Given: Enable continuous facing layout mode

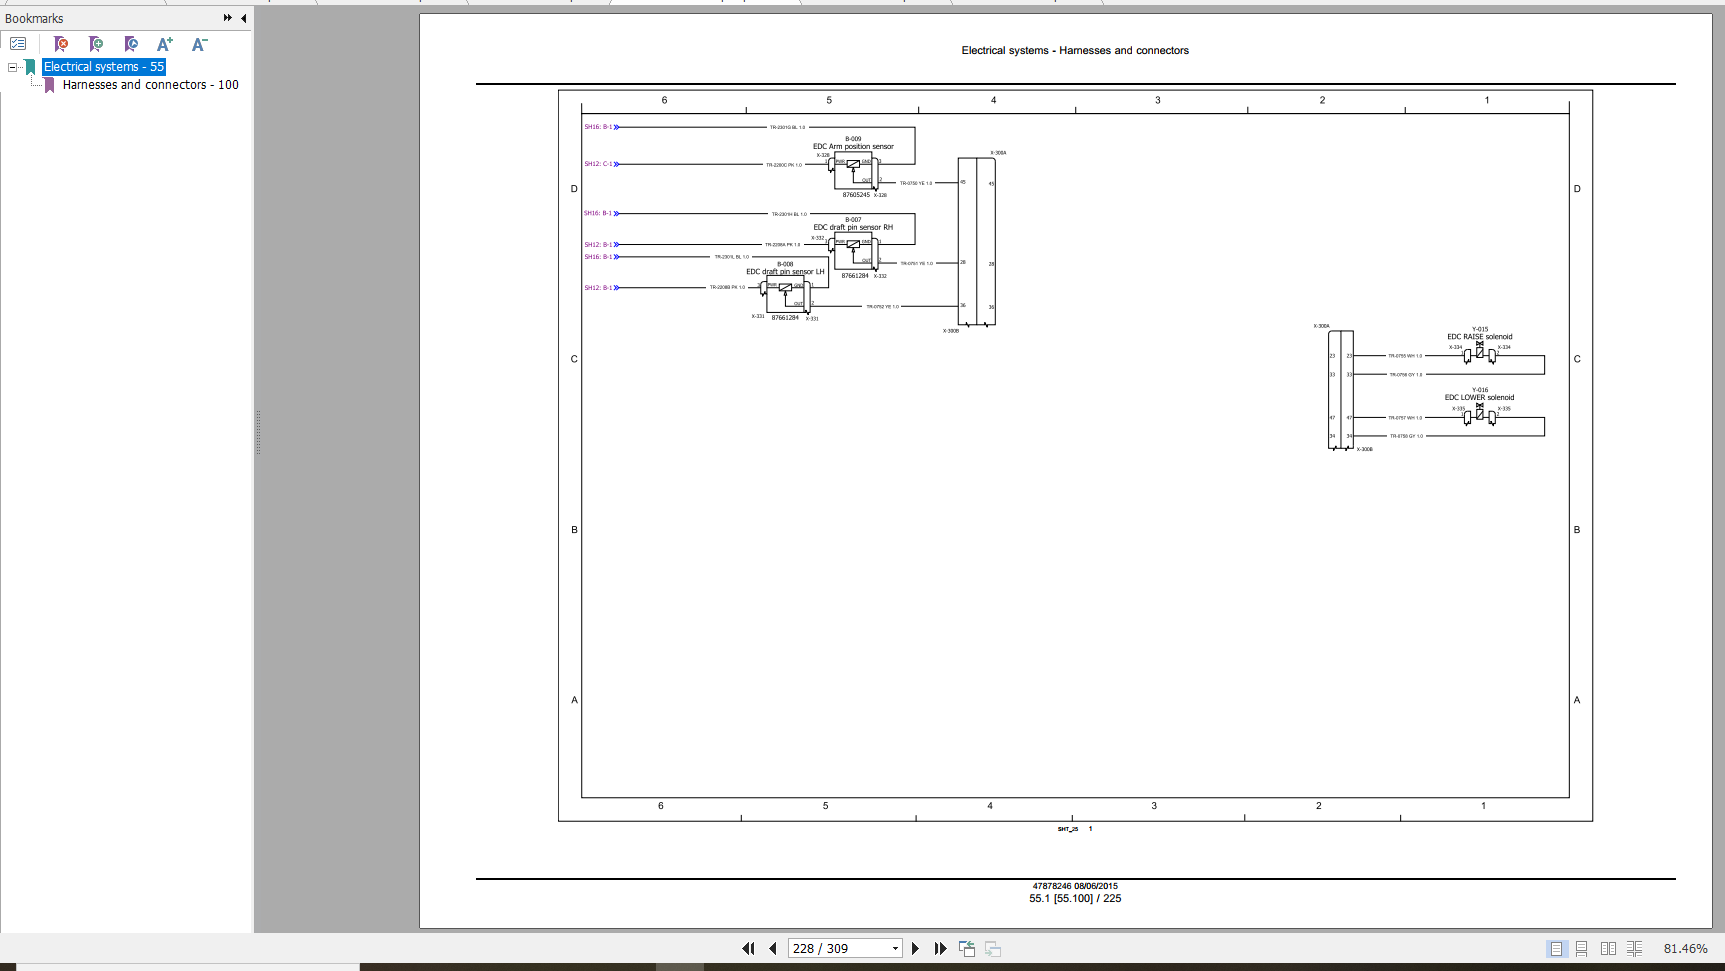Looking at the screenshot, I should 1634,948.
